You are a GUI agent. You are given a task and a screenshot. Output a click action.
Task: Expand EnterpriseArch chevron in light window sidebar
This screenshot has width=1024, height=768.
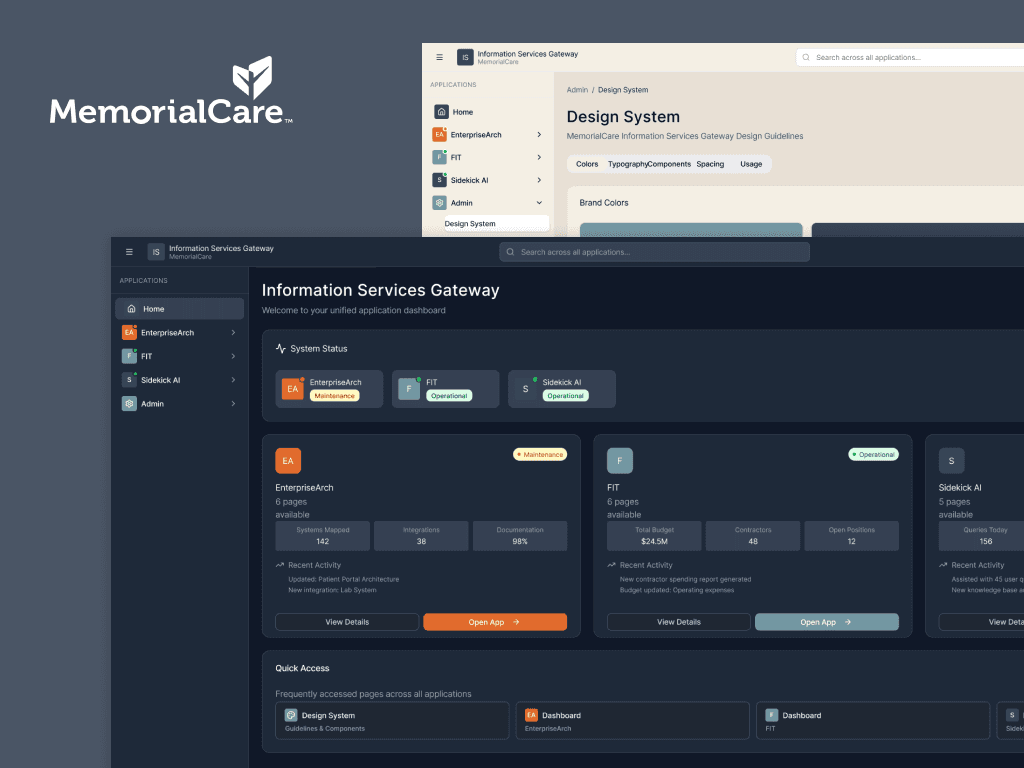click(x=539, y=135)
